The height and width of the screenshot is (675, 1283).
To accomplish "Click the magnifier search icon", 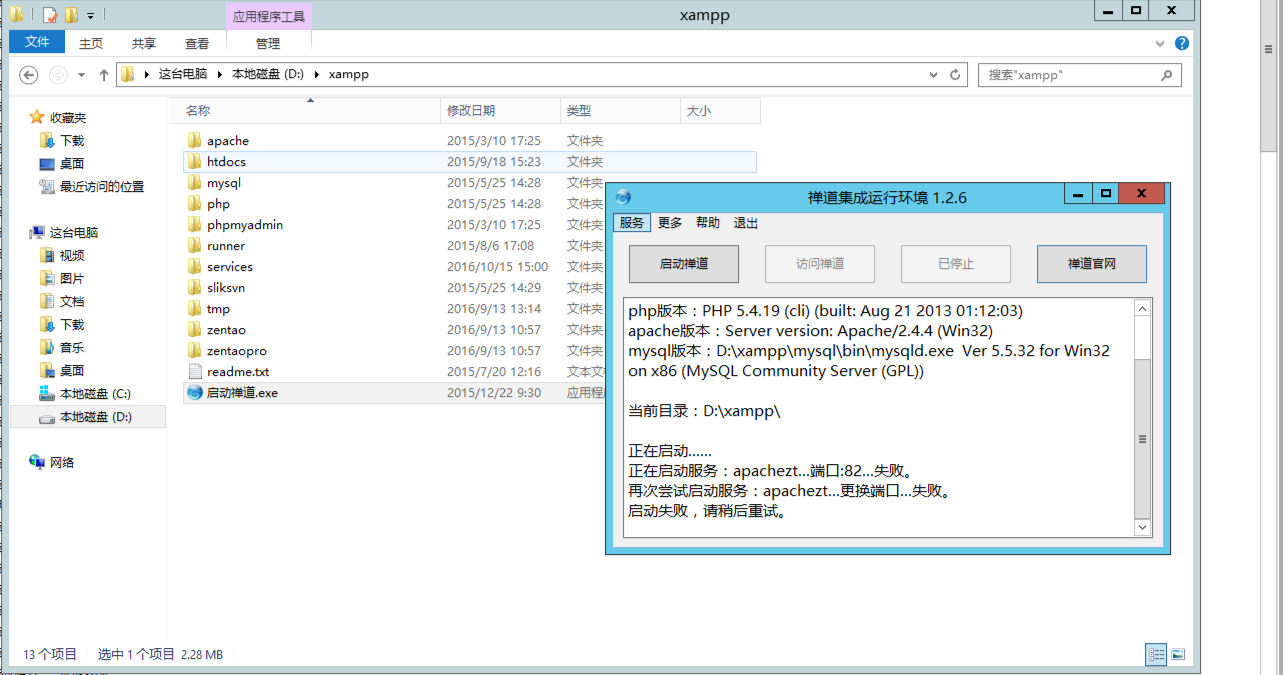I will pos(1167,75).
